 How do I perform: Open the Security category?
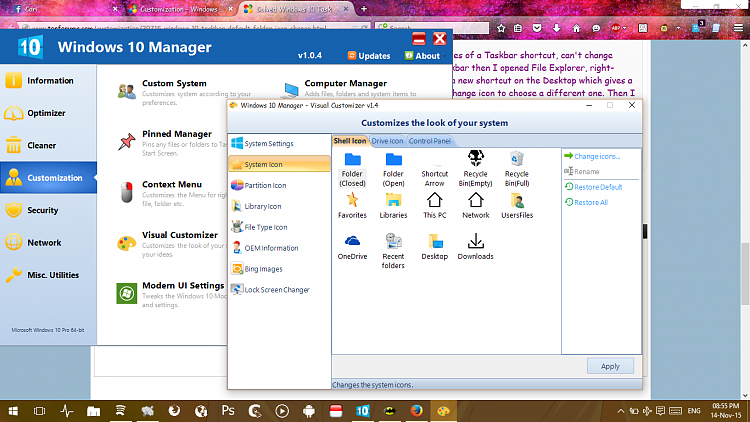coord(43,210)
